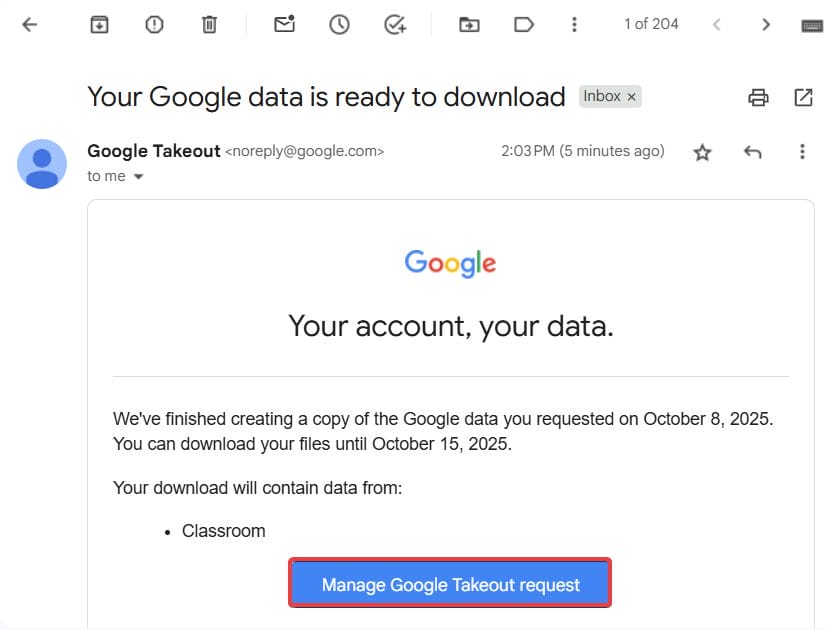Remove the Inbox label from conversation

(x=631, y=97)
